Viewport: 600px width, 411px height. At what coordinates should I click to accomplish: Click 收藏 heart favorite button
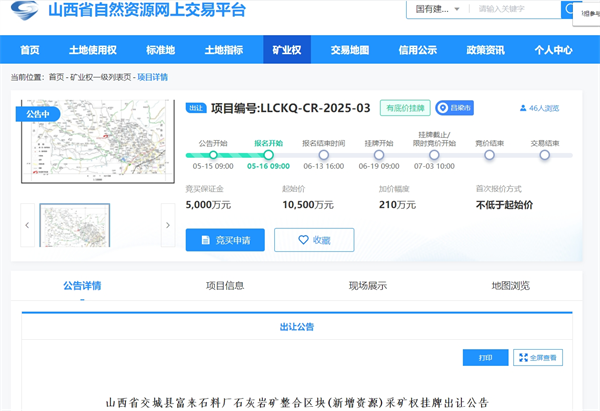click(313, 240)
